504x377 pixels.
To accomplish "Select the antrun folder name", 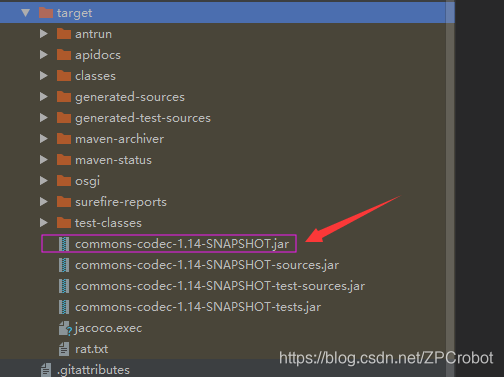I will tap(93, 34).
